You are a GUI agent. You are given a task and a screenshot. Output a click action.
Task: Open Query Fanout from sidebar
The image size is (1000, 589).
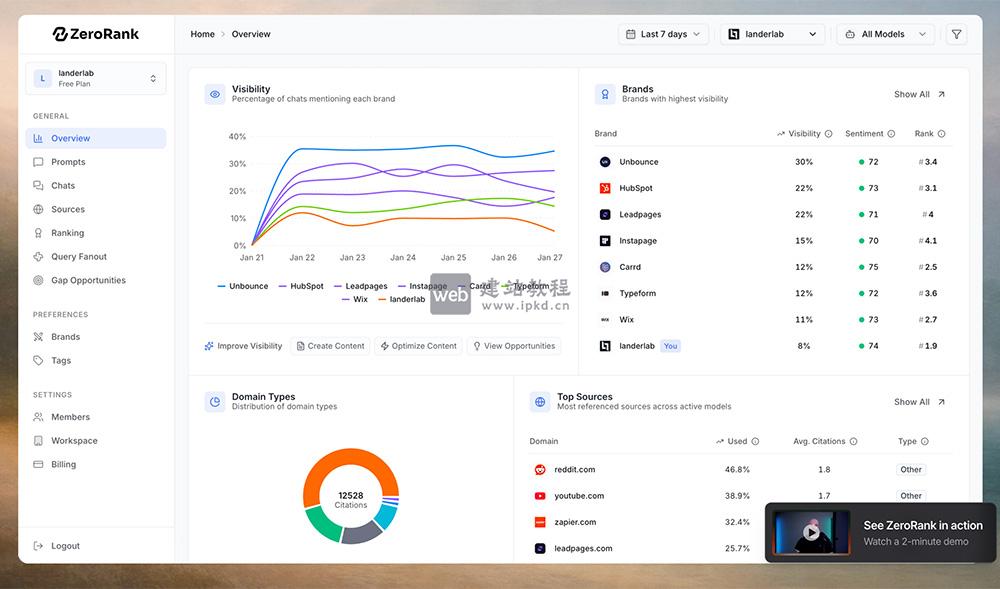point(78,257)
